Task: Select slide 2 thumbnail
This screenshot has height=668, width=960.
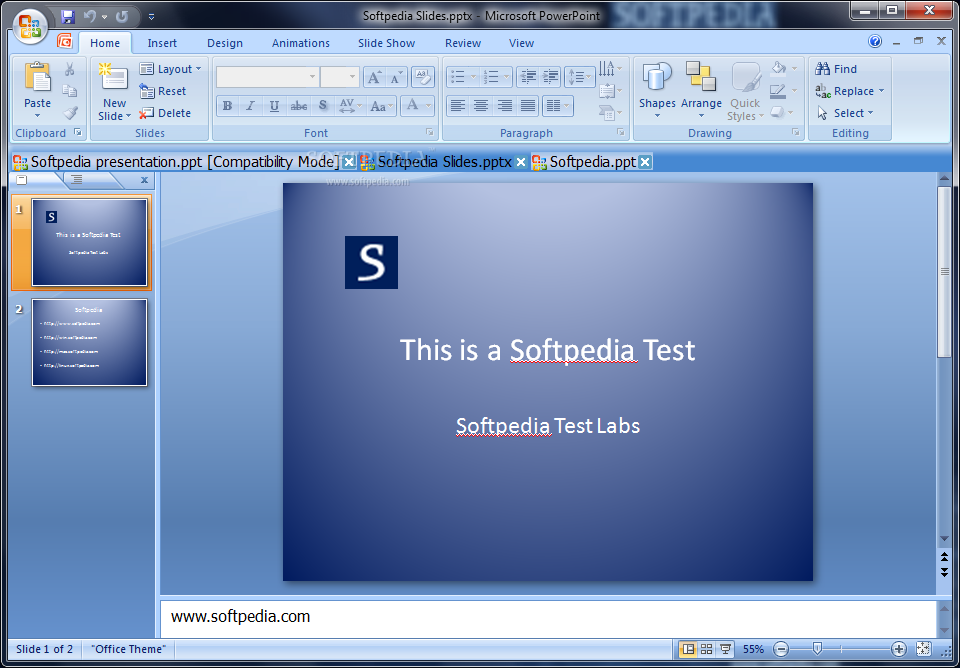Action: (89, 342)
